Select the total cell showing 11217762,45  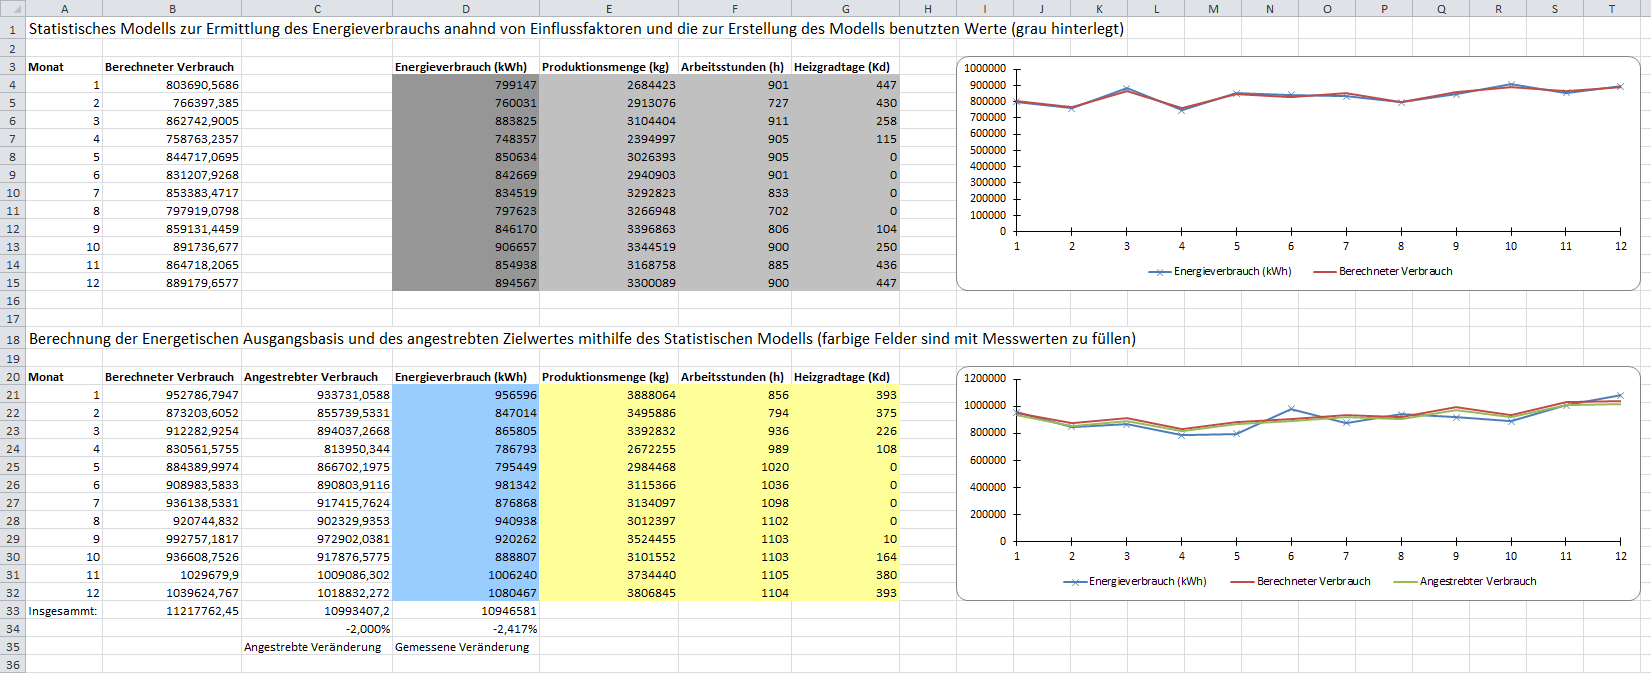pyautogui.click(x=172, y=611)
